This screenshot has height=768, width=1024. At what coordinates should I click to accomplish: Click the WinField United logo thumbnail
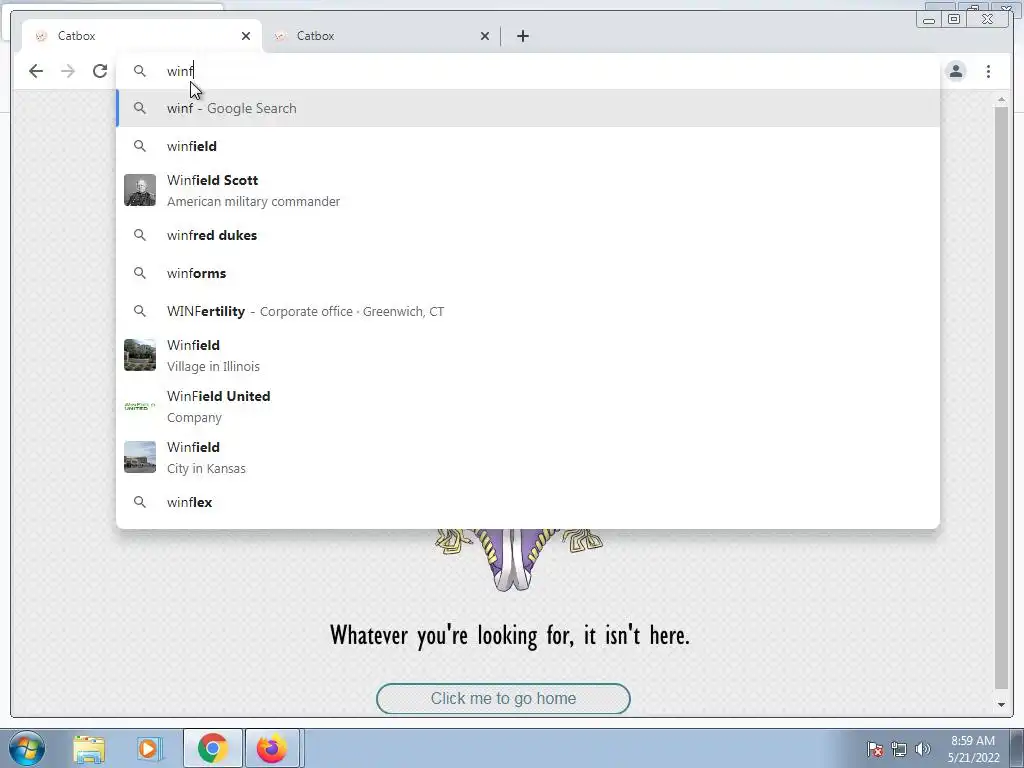point(140,406)
